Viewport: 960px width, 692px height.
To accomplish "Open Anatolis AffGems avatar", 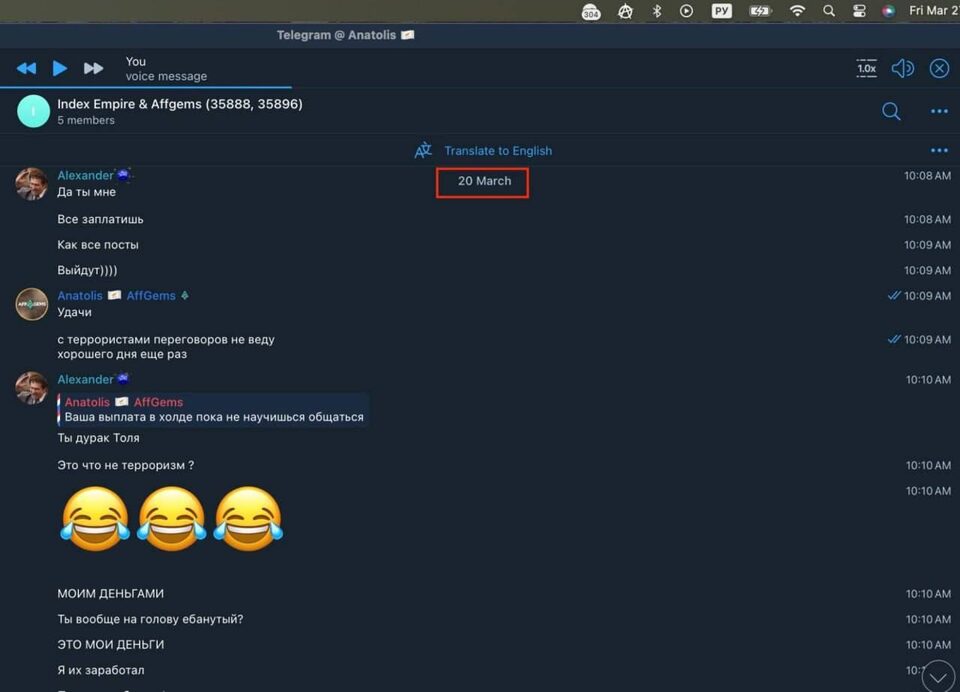I will pos(32,304).
